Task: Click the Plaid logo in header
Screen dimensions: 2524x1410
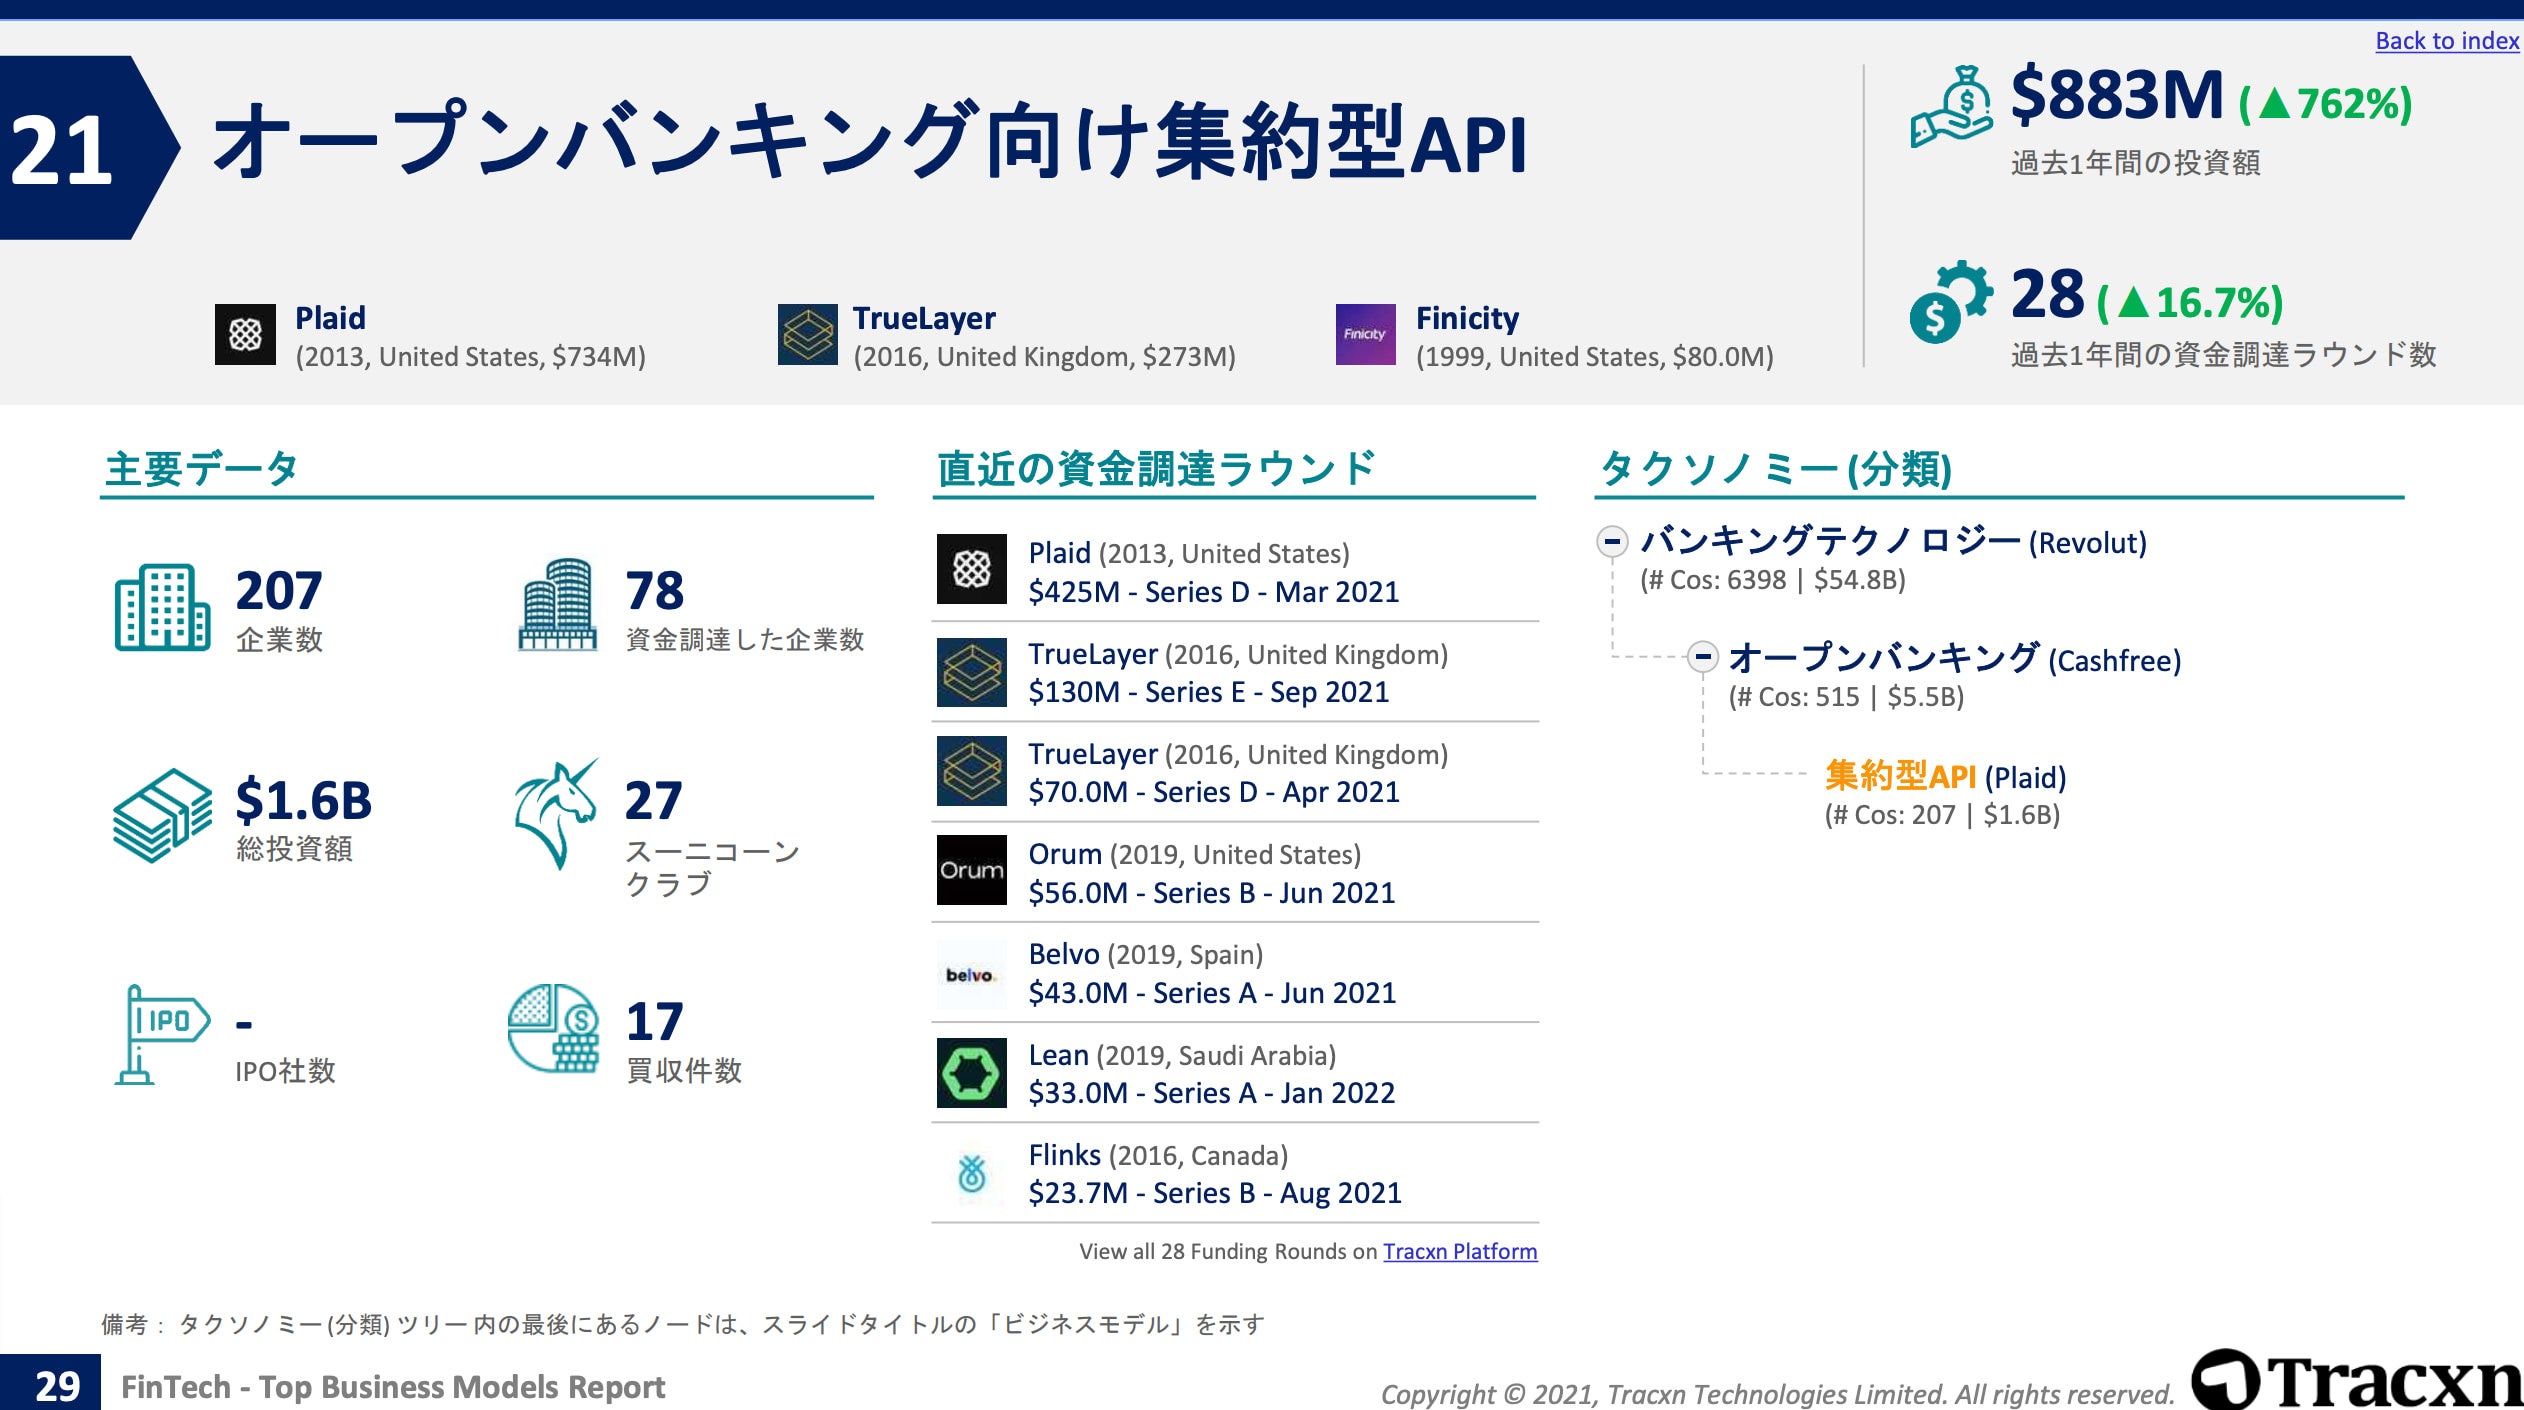Action: click(x=245, y=334)
